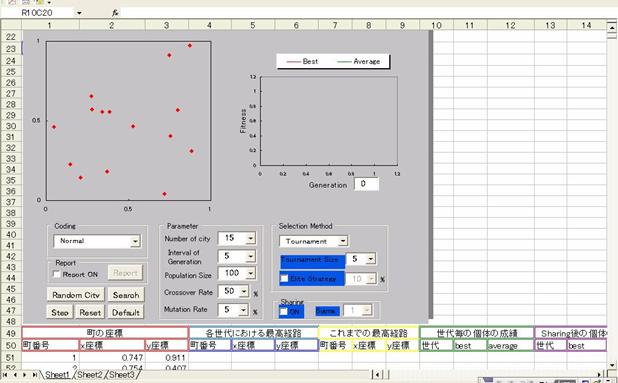Click the Name Box showing R10C20

(x=37, y=13)
